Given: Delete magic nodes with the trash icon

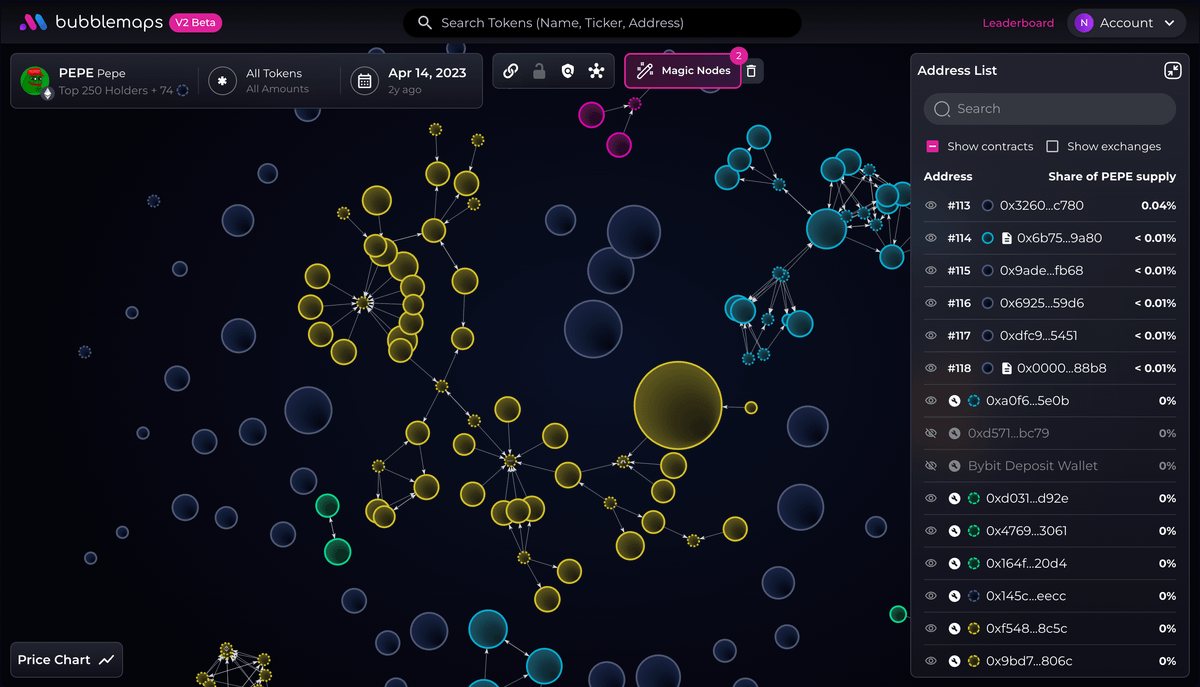Looking at the screenshot, I should coord(752,71).
